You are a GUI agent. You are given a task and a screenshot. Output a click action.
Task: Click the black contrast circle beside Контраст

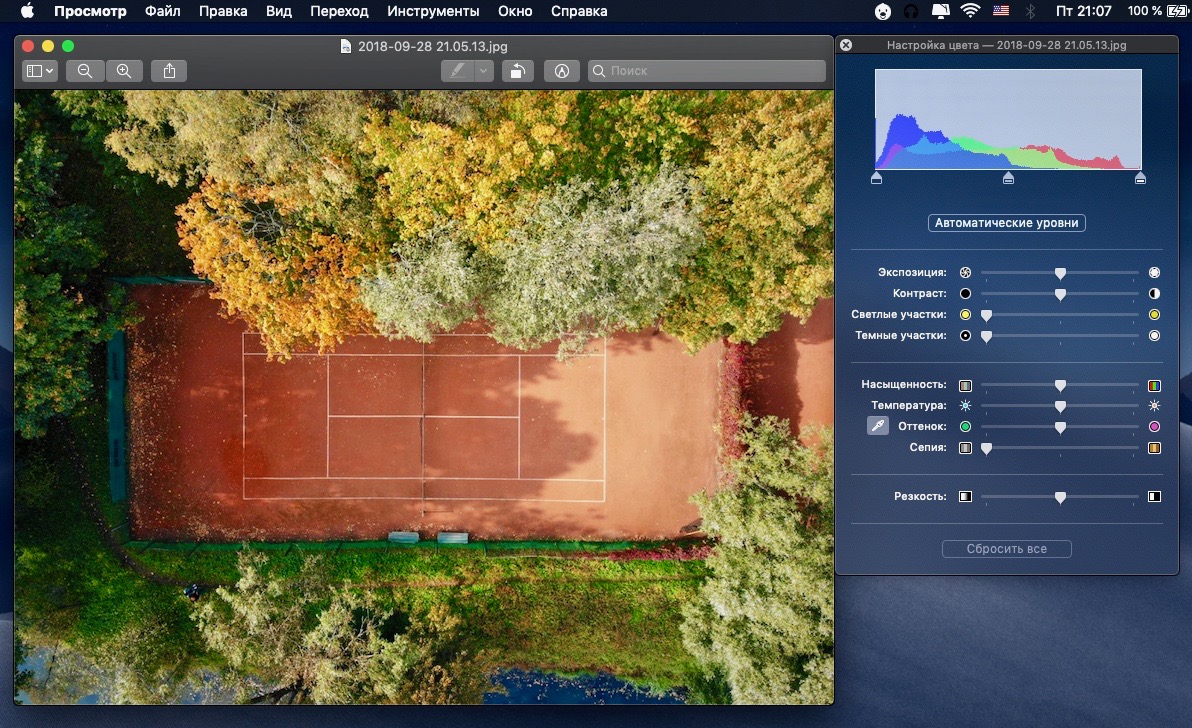click(x=964, y=293)
